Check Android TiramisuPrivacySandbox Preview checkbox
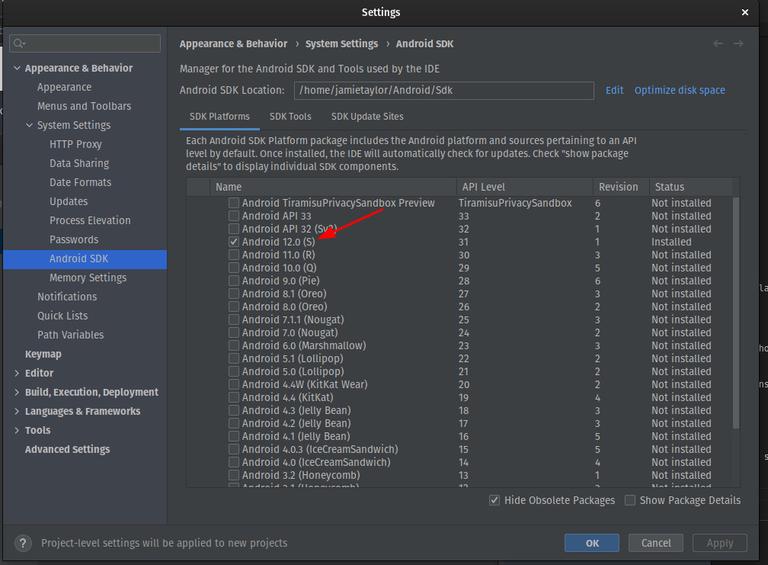This screenshot has width=768, height=565. tap(234, 203)
